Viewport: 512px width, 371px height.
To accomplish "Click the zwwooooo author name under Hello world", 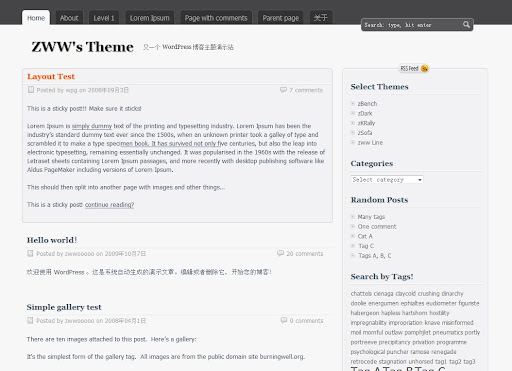I will tap(79, 254).
